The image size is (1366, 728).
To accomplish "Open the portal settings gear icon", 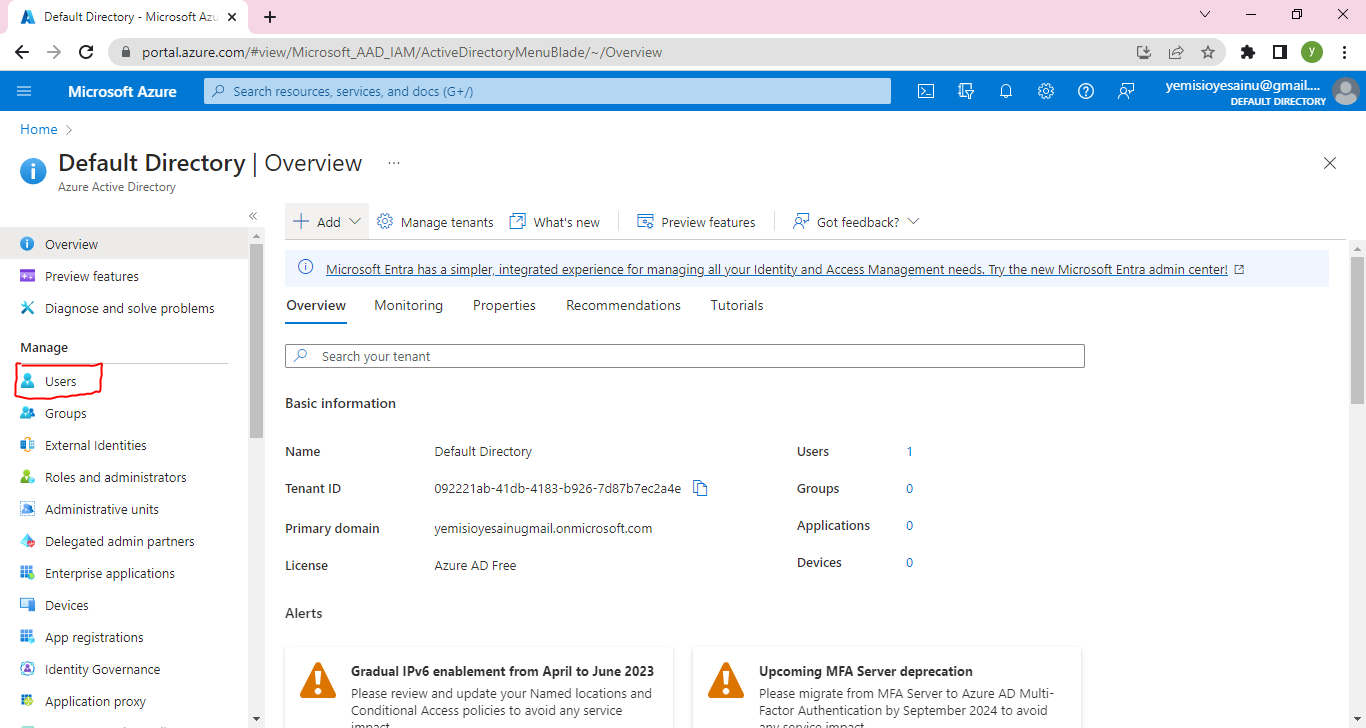I will 1046,91.
